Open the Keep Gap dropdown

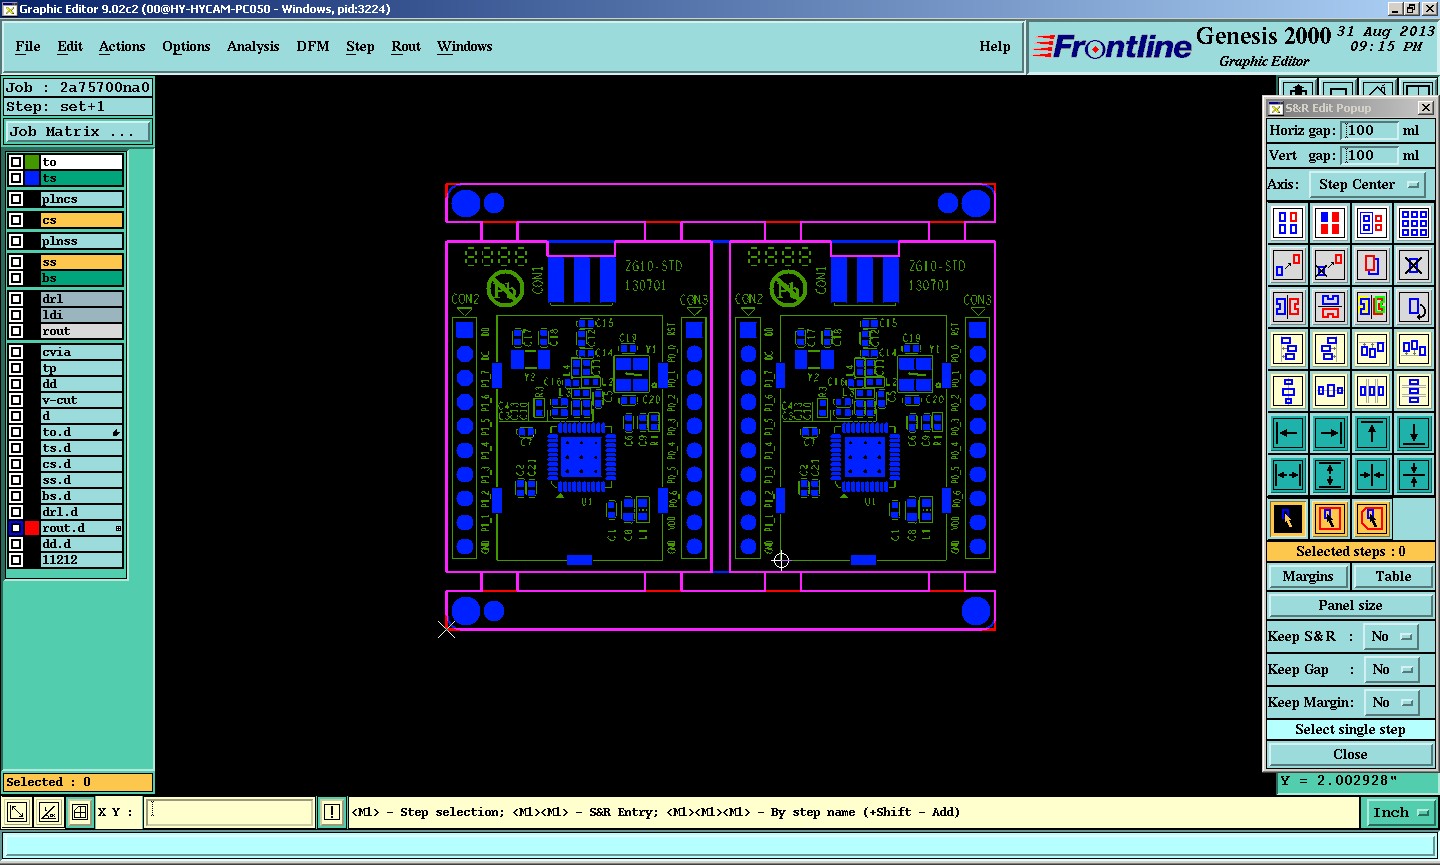pyautogui.click(x=1392, y=669)
